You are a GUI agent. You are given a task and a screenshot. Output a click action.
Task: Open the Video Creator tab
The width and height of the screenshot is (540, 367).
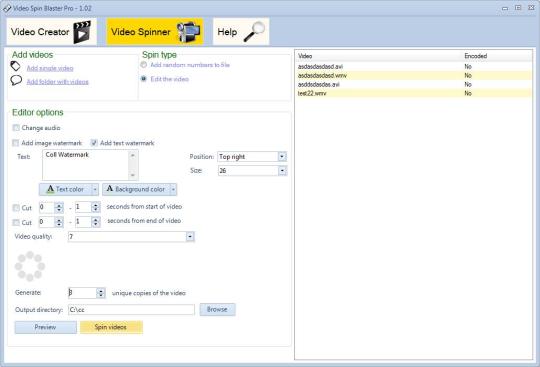click(52, 32)
